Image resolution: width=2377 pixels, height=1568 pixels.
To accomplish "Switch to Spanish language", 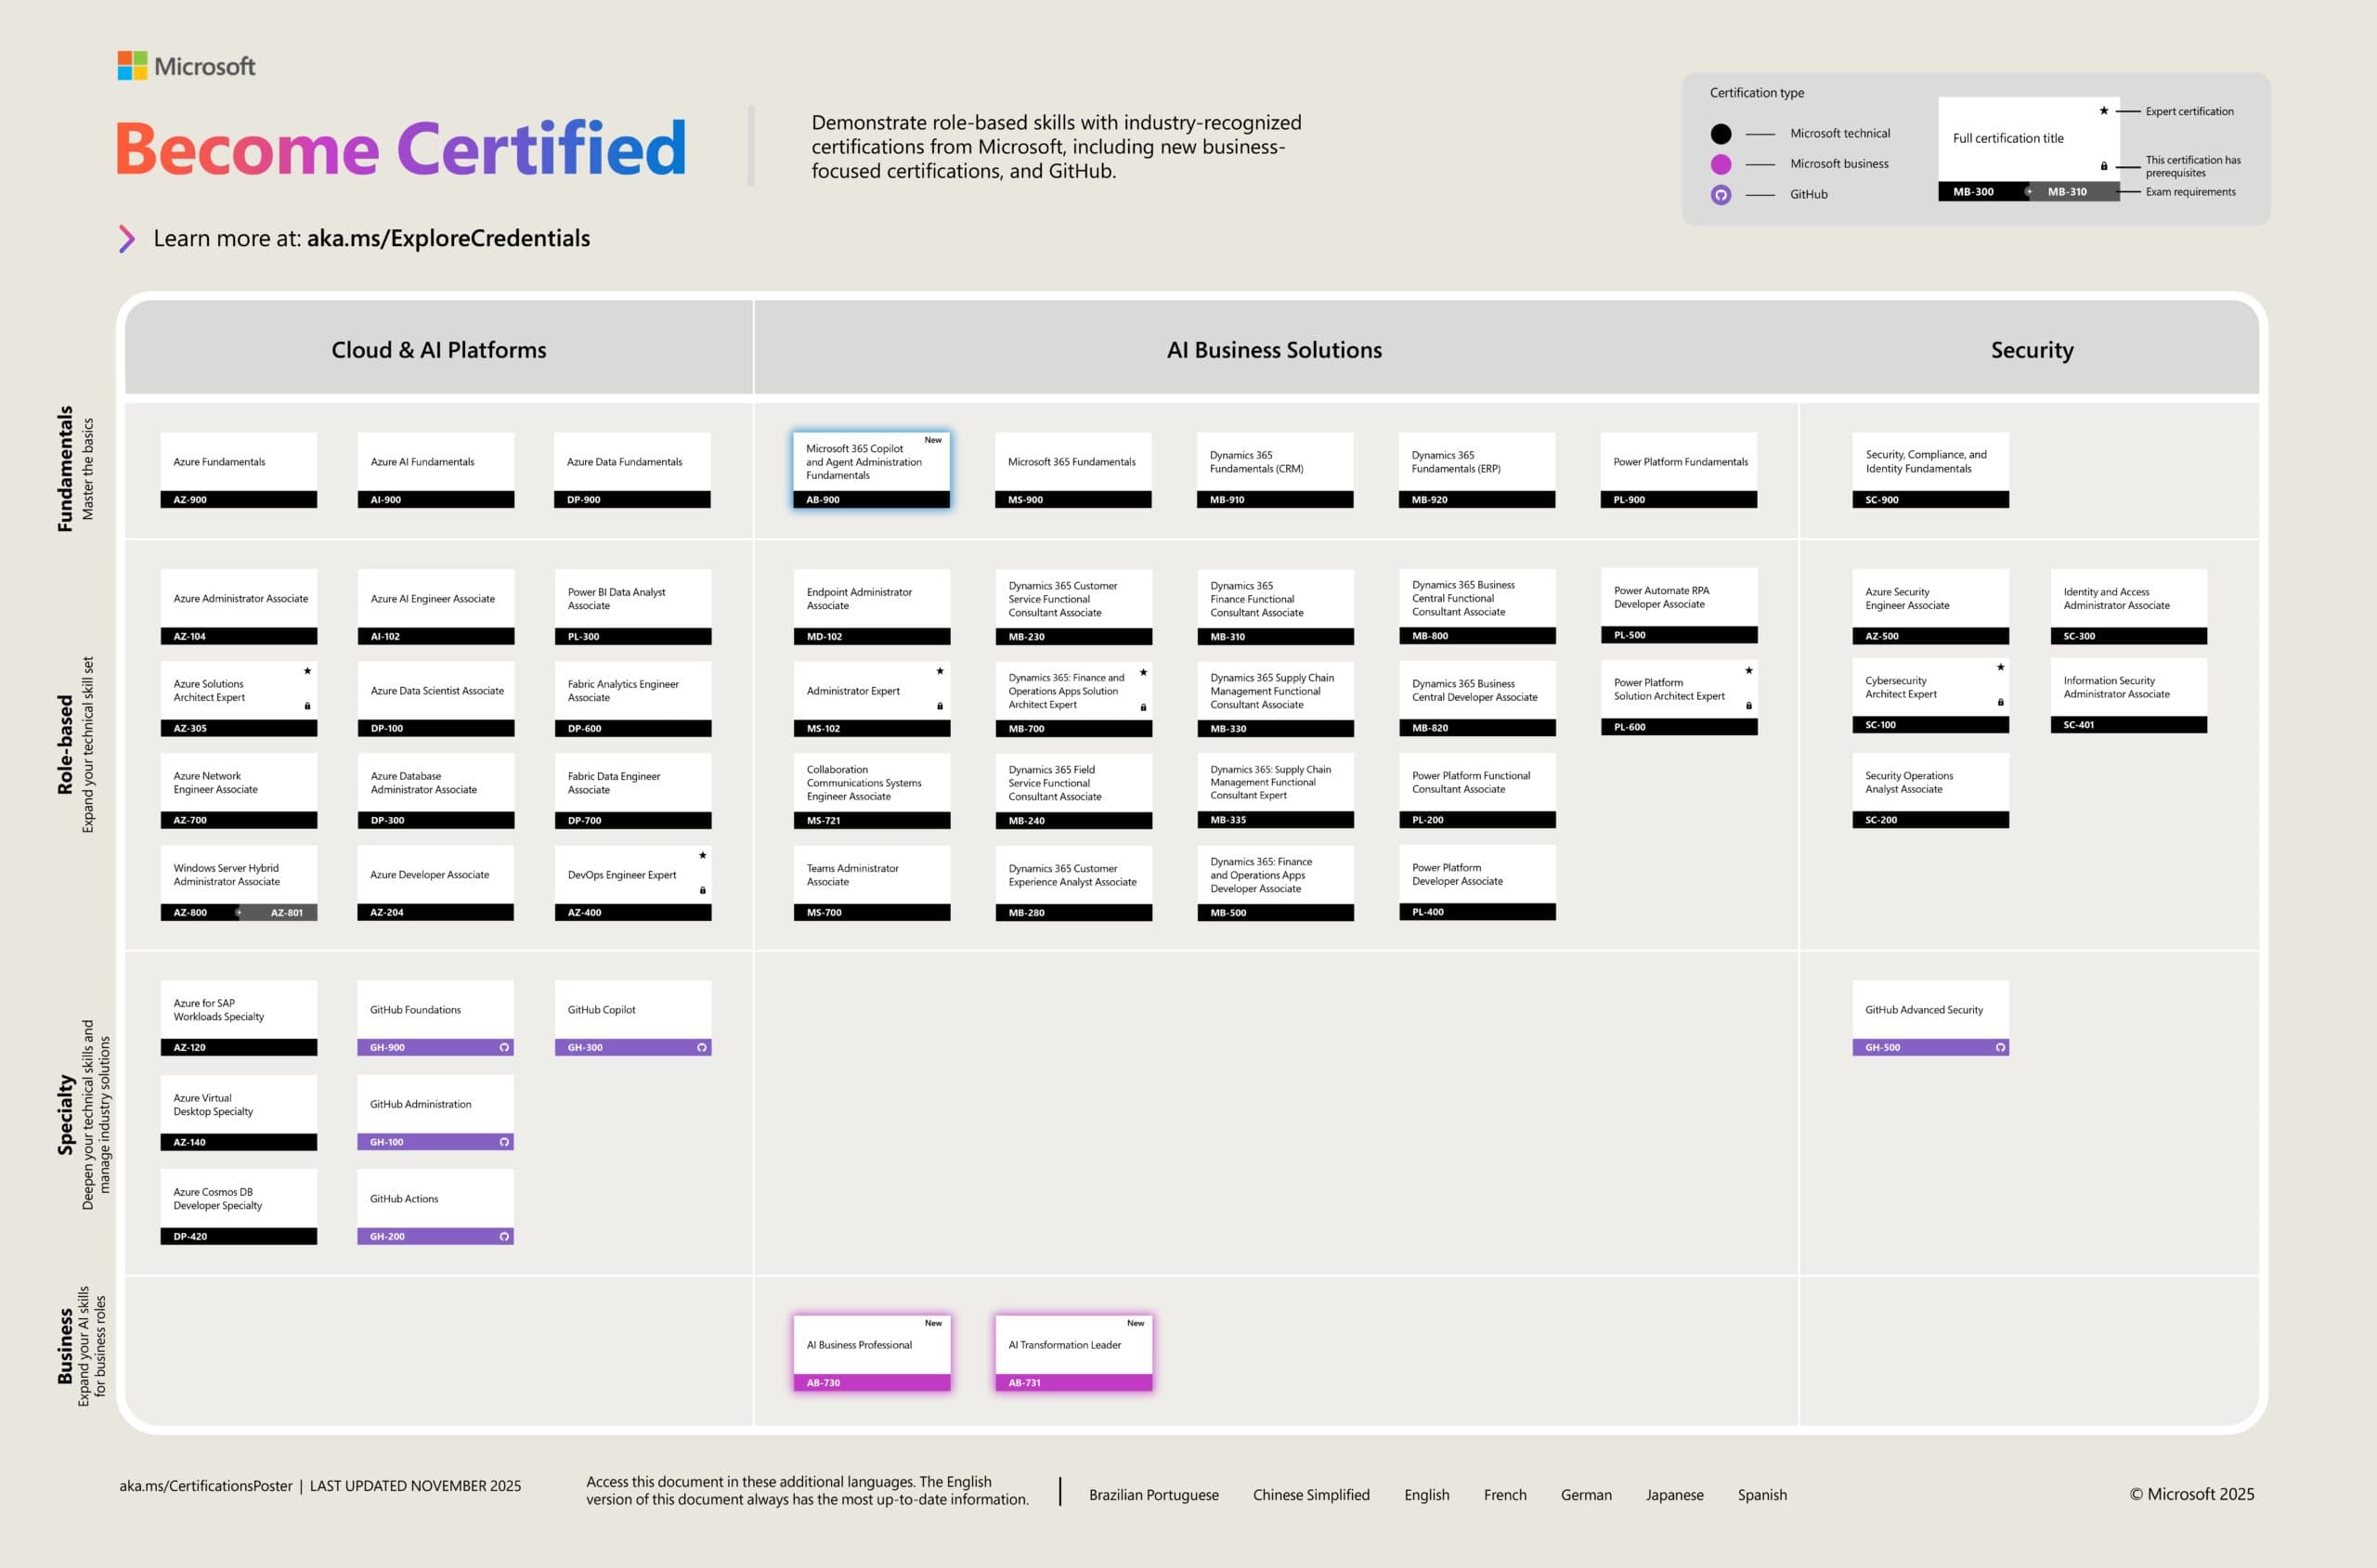I will pos(1762,1495).
